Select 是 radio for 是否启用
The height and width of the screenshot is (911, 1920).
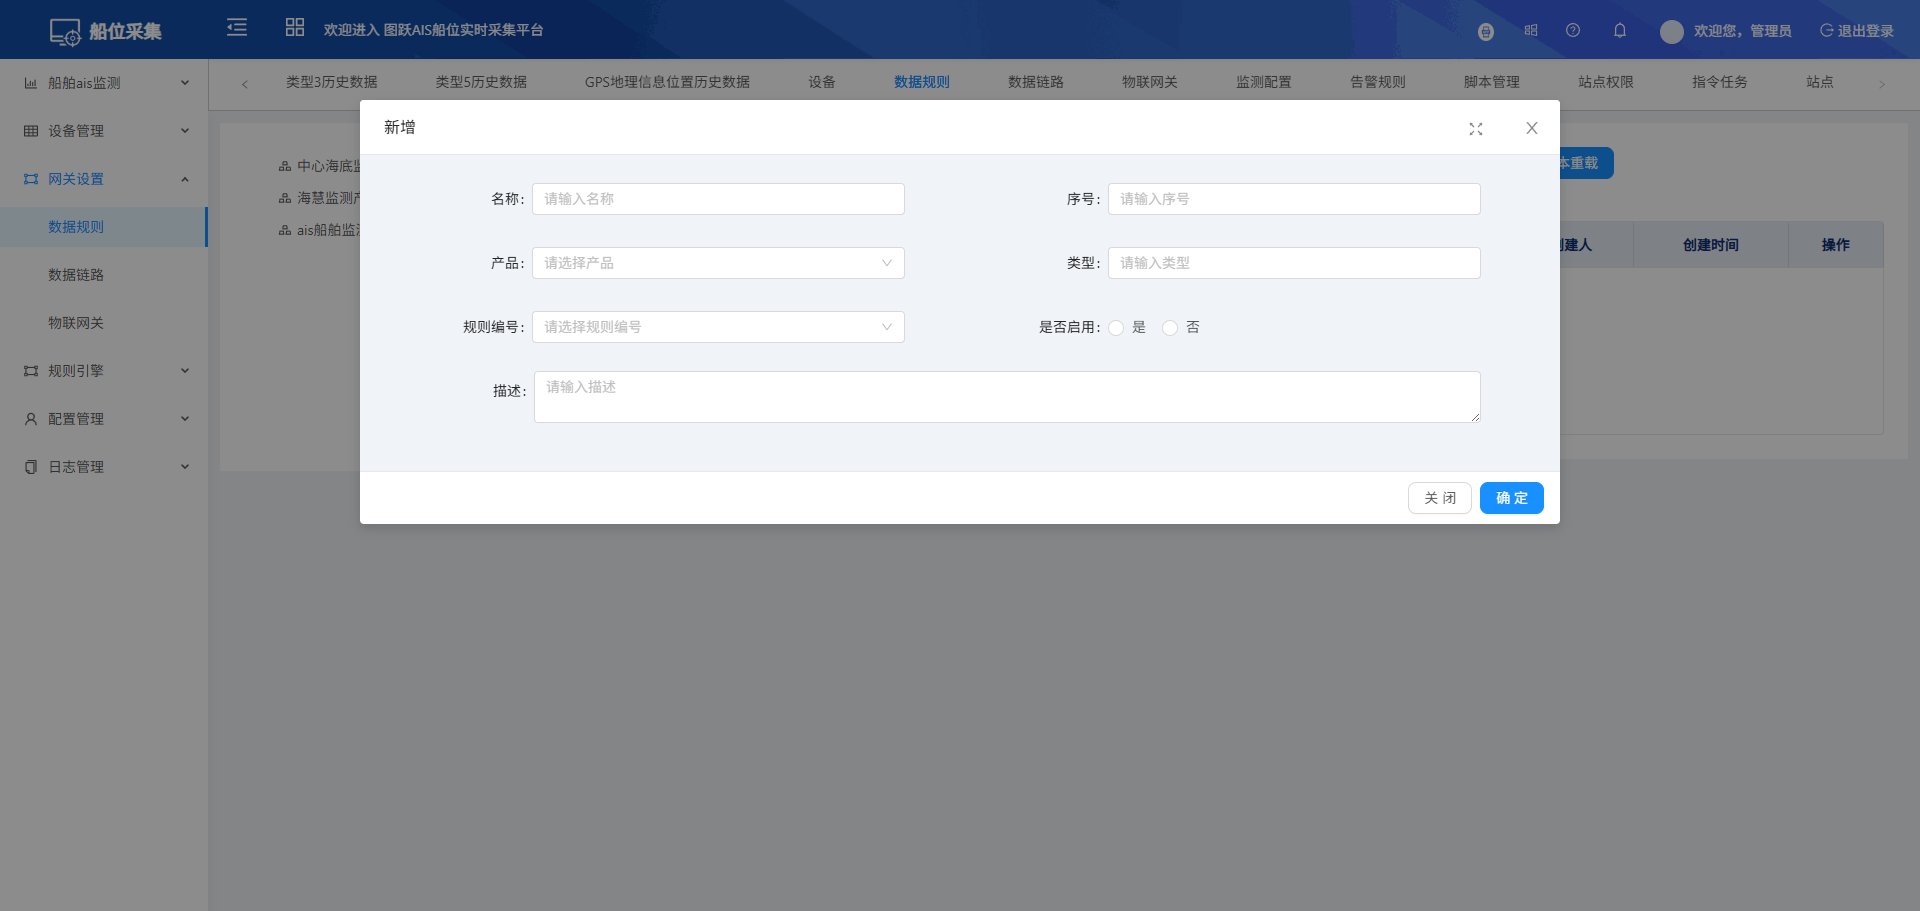coord(1116,328)
